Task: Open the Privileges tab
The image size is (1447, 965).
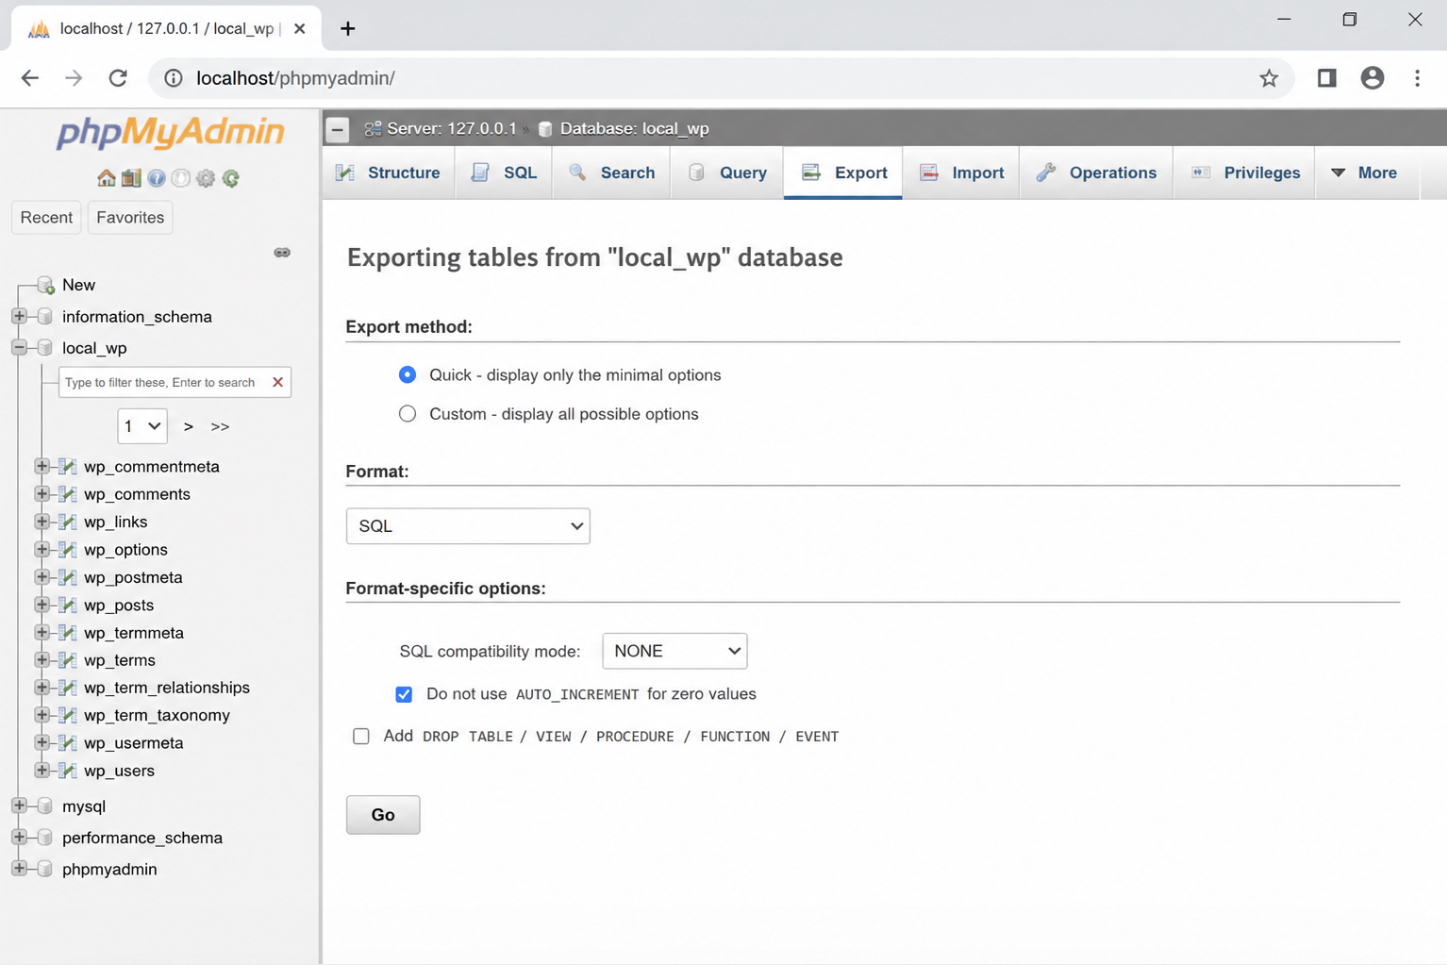Action: 1245,173
